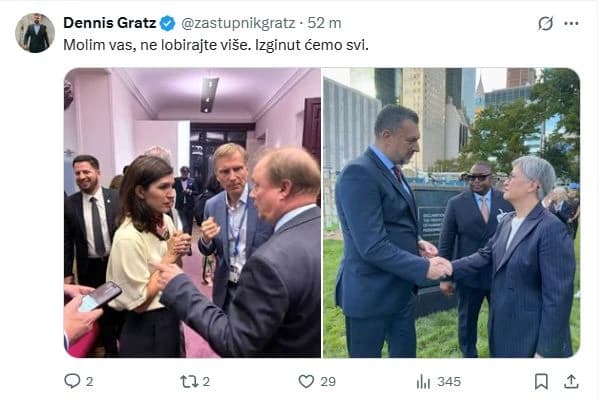
Task: Click the 345 views count
Action: pyautogui.click(x=449, y=381)
